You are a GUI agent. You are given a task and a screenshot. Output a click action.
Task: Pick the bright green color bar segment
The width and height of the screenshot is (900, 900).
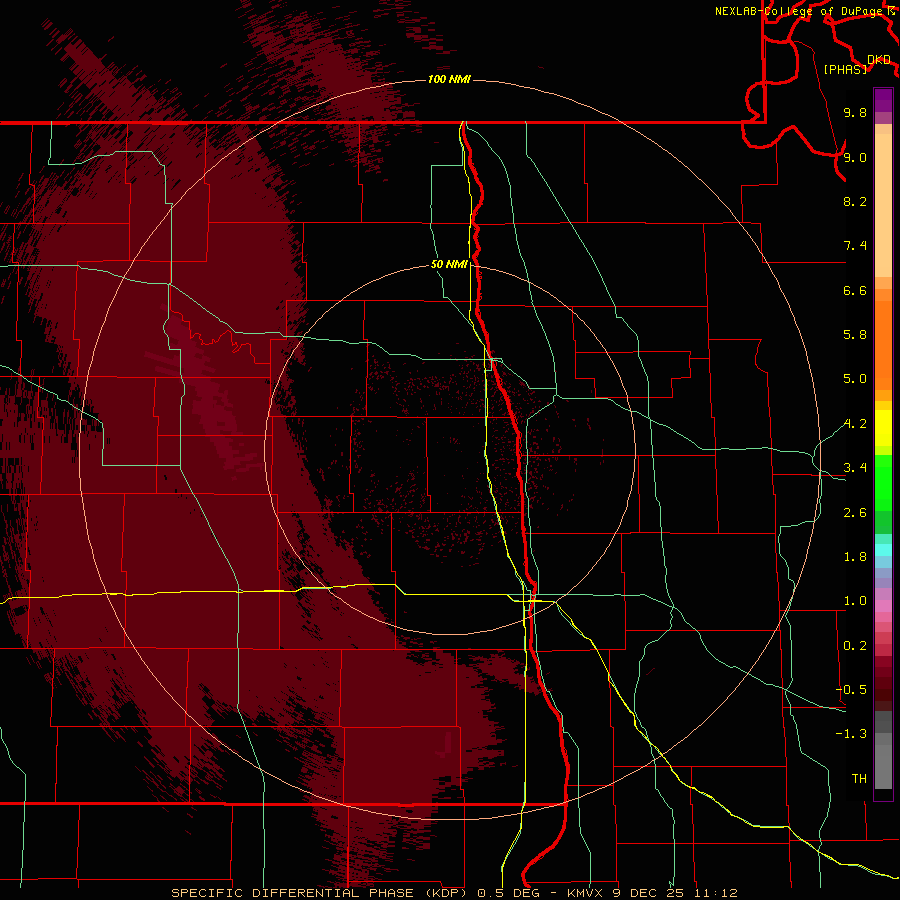(x=883, y=482)
